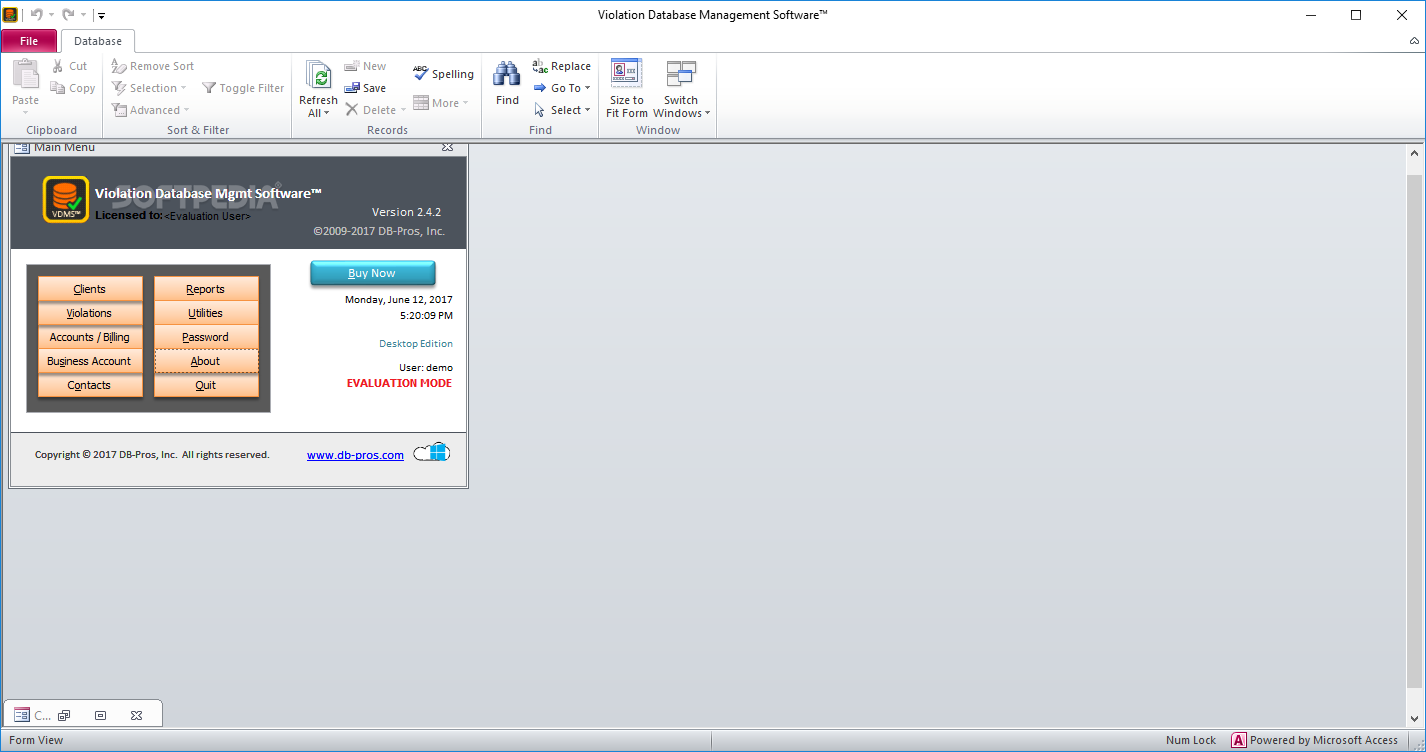Image resolution: width=1426 pixels, height=752 pixels.
Task: Close the minimized form window at bottom
Action: pos(136,715)
